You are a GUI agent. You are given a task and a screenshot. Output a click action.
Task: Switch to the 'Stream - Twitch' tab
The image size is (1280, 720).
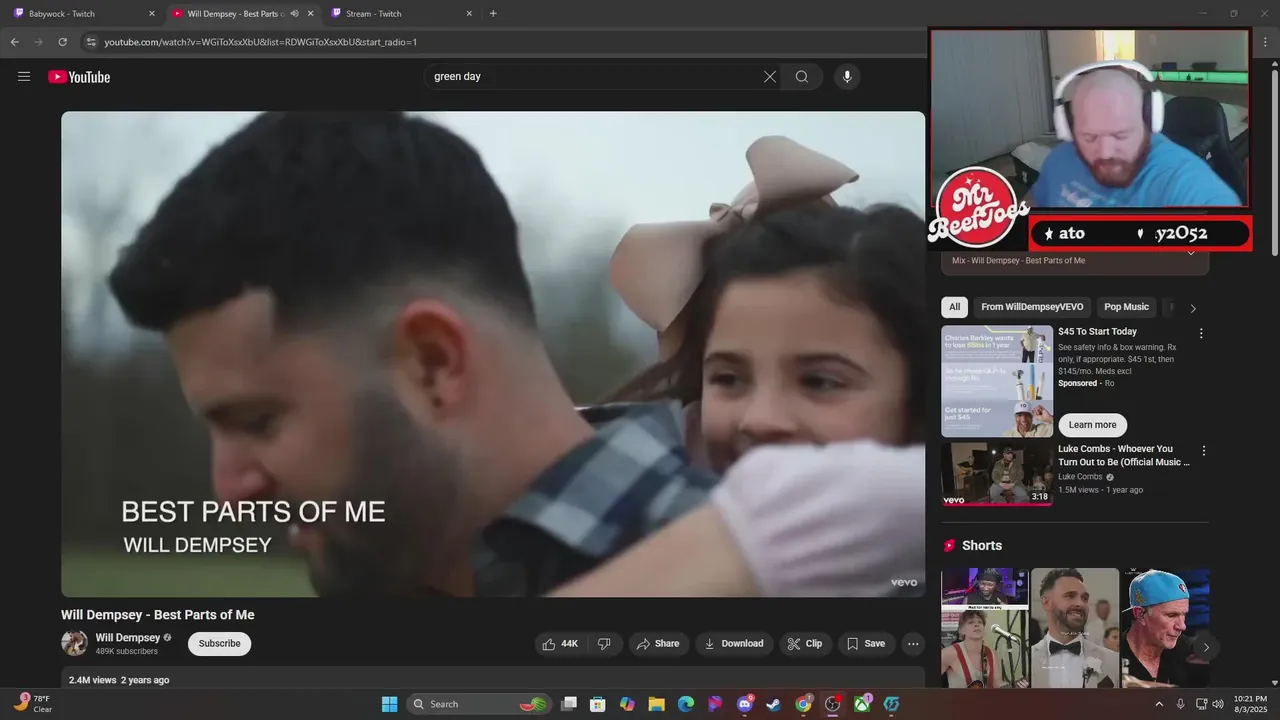point(401,14)
